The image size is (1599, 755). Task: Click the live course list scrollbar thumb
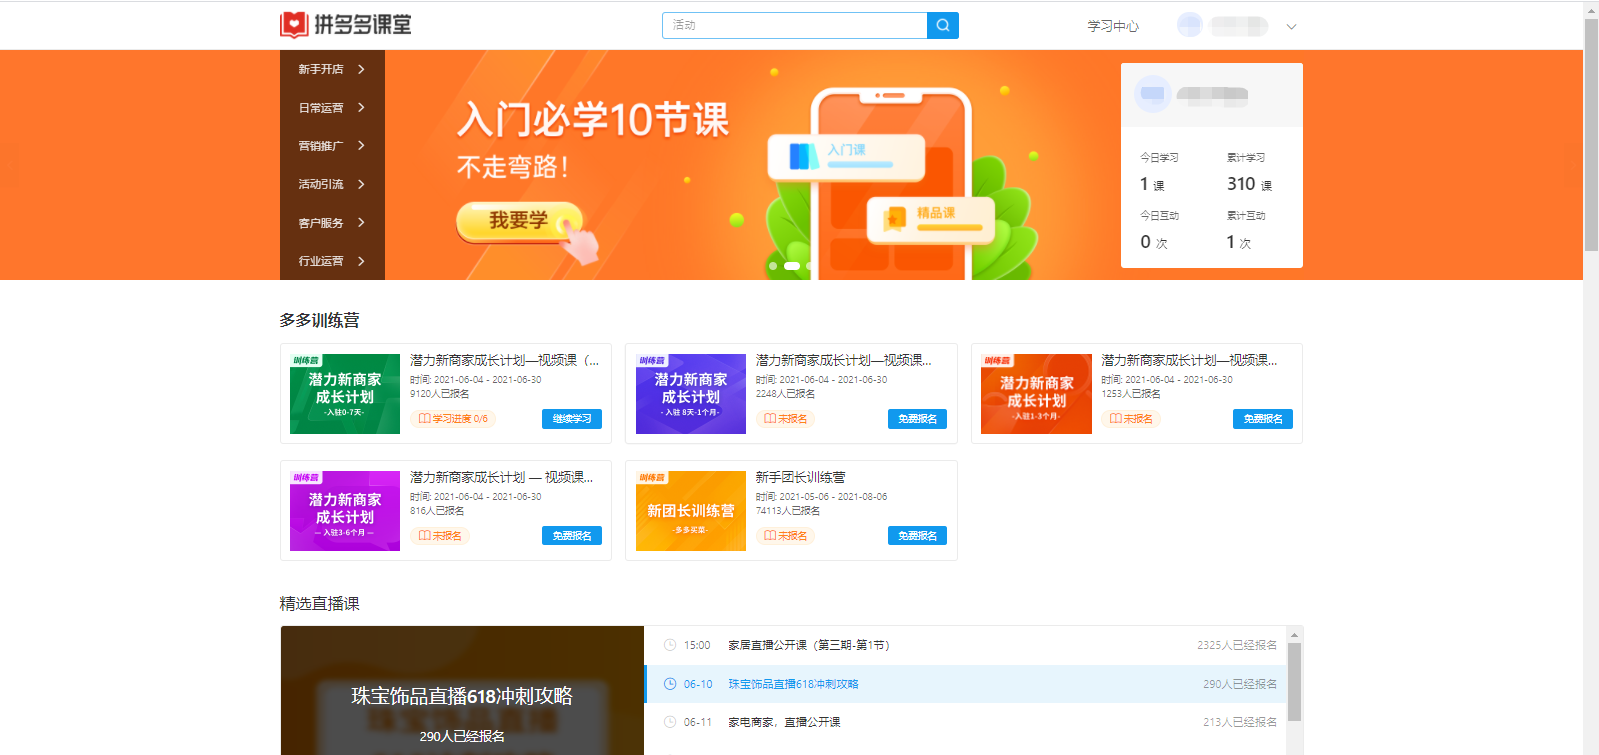coord(1294,682)
